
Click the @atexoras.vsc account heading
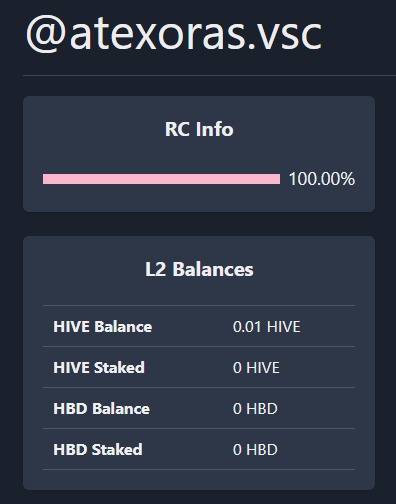174,34
